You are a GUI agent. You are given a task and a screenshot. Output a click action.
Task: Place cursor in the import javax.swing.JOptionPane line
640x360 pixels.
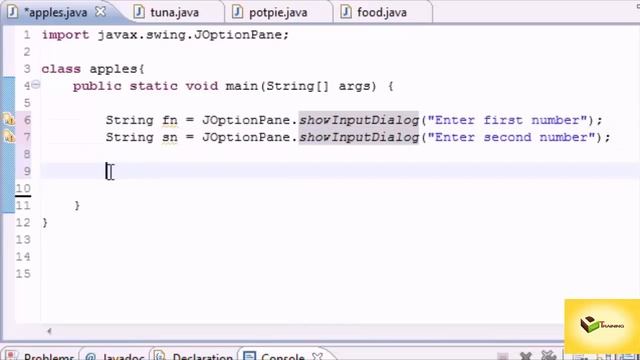[165, 35]
